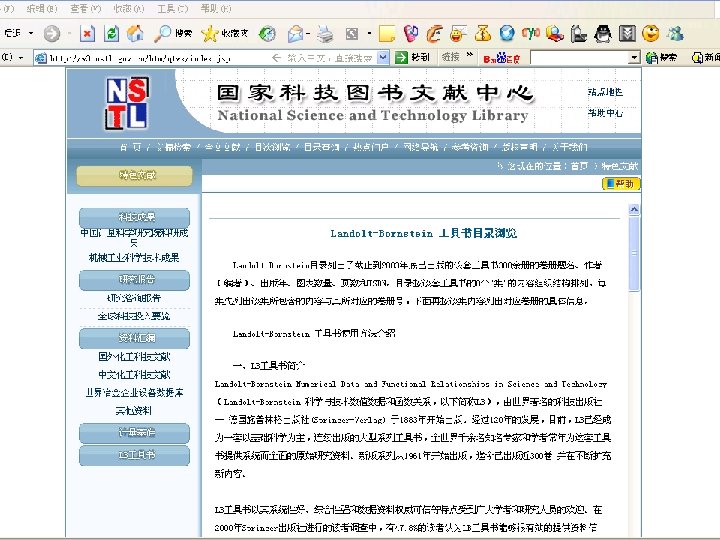The width and height of the screenshot is (720, 540).
Task: Click the dark folder toolbar icon
Action: click(579, 34)
